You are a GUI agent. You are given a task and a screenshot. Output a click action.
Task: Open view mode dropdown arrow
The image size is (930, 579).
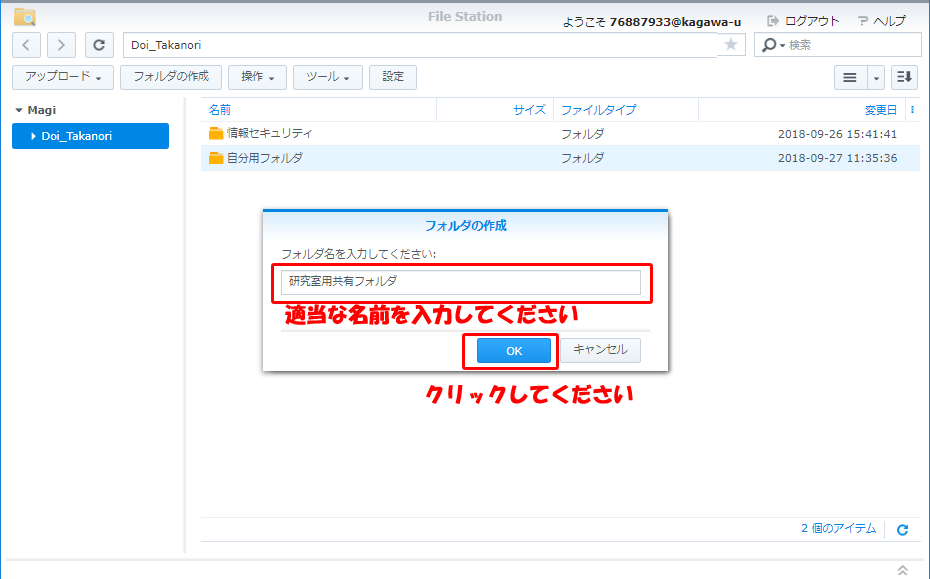click(x=876, y=77)
